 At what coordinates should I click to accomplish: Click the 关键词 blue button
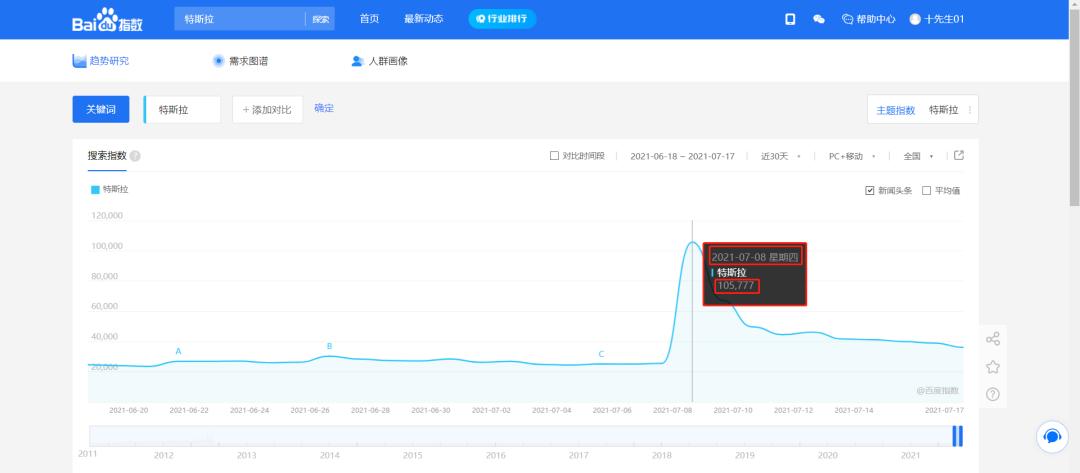point(101,109)
